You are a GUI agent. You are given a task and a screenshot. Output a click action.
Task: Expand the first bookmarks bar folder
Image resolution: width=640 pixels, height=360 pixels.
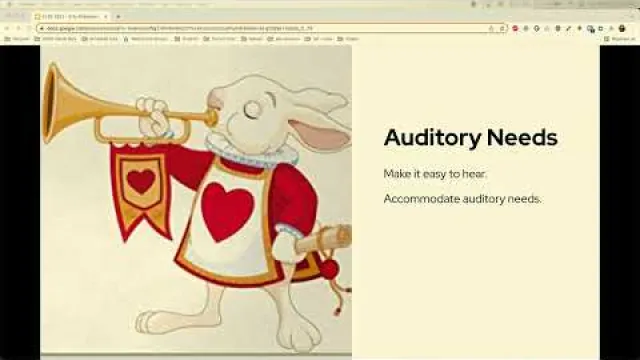tap(17, 39)
